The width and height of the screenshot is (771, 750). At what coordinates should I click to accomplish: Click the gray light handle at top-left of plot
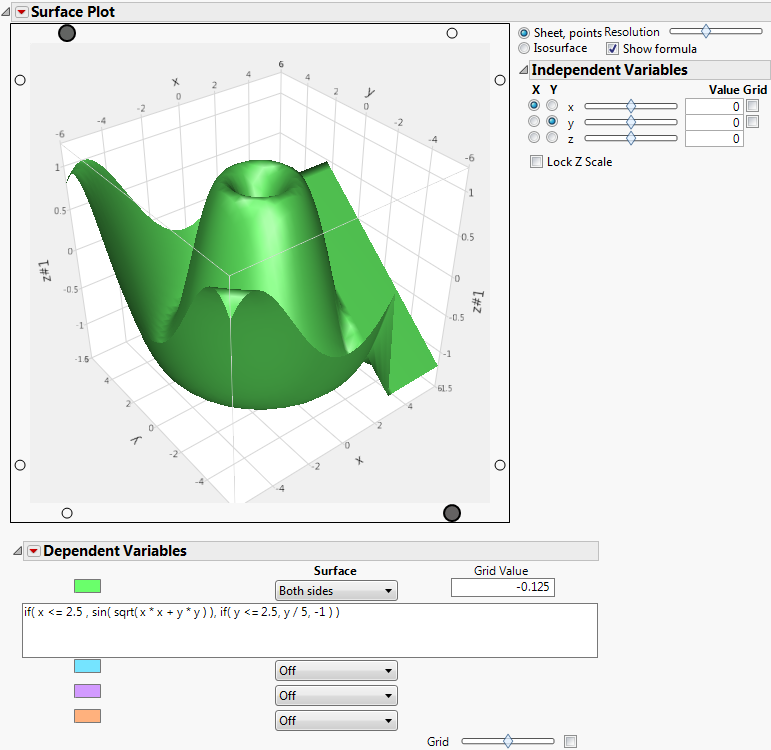(x=67, y=33)
